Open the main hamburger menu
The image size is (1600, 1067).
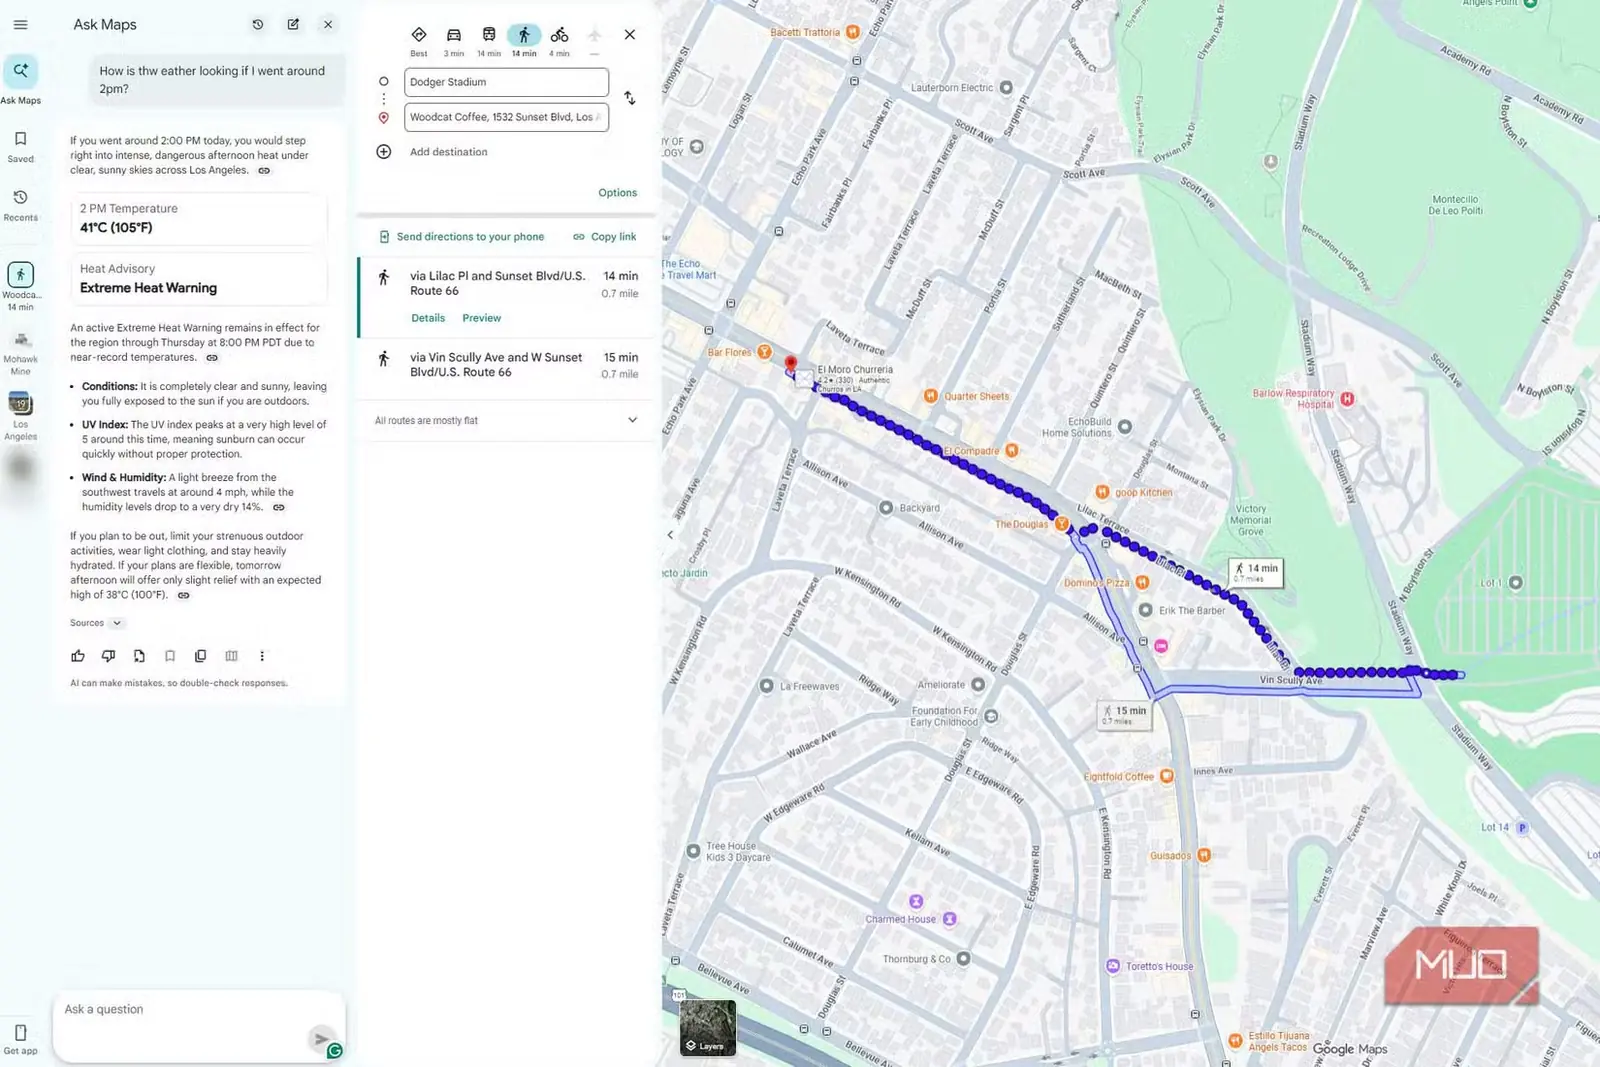(x=20, y=25)
